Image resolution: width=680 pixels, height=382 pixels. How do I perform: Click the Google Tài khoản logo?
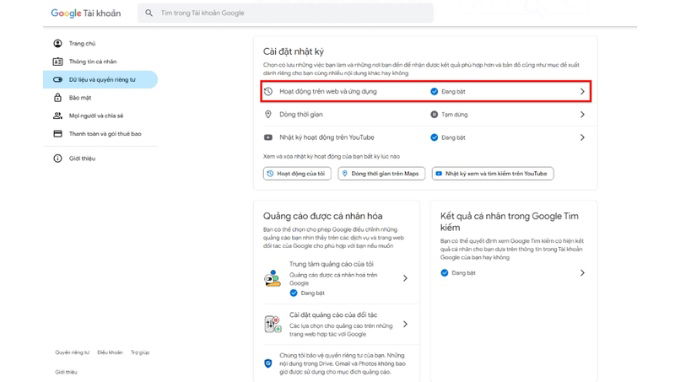[x=85, y=13]
